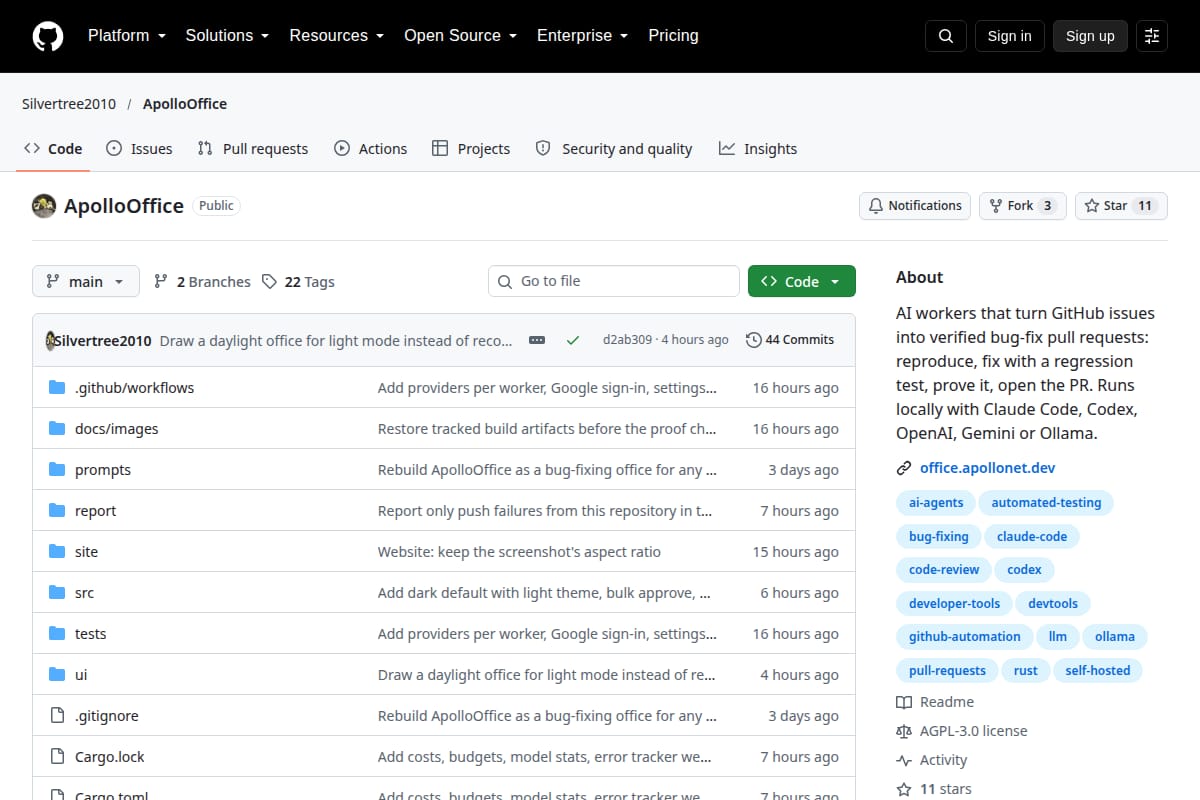Open the GitHub homepage logo

pos(48,36)
